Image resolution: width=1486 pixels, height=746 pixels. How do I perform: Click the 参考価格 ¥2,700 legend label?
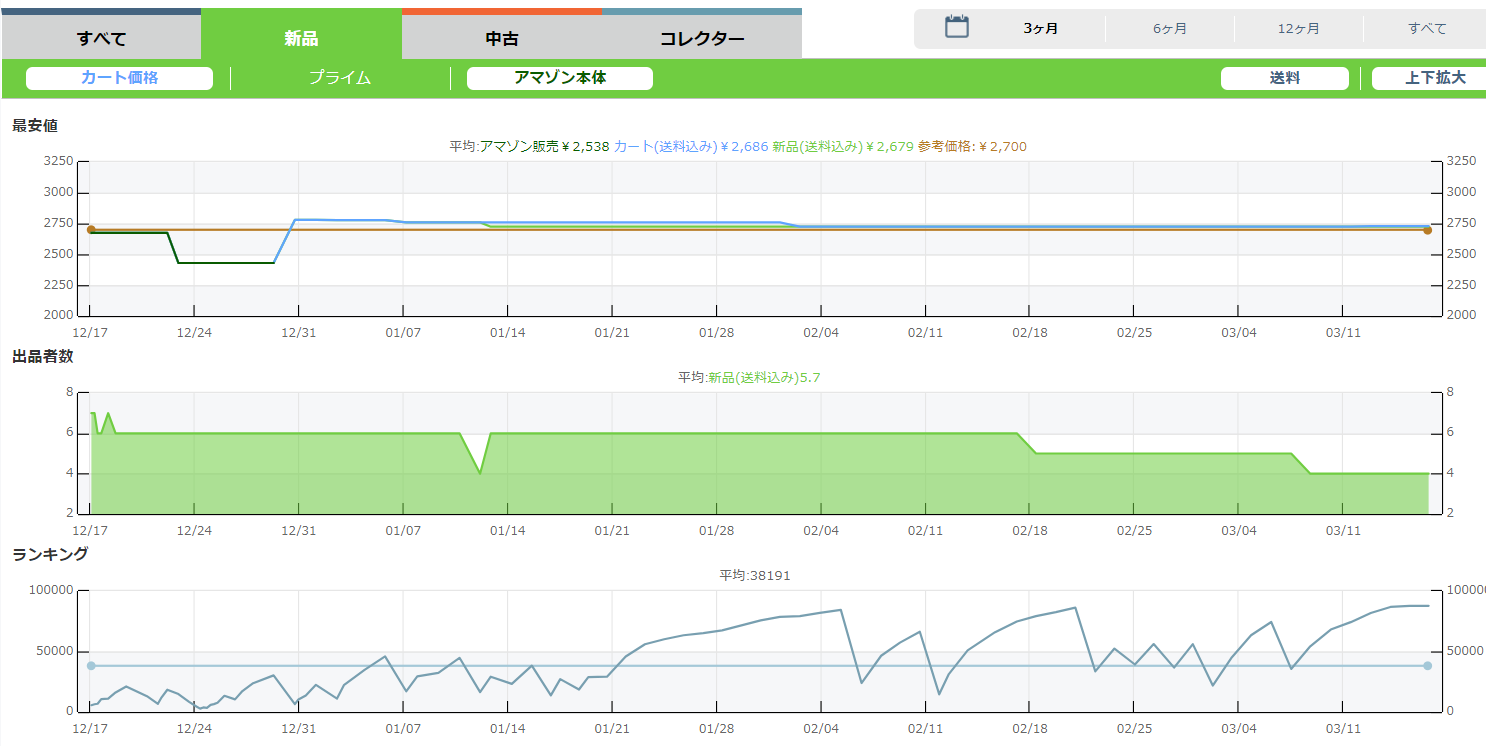[972, 147]
